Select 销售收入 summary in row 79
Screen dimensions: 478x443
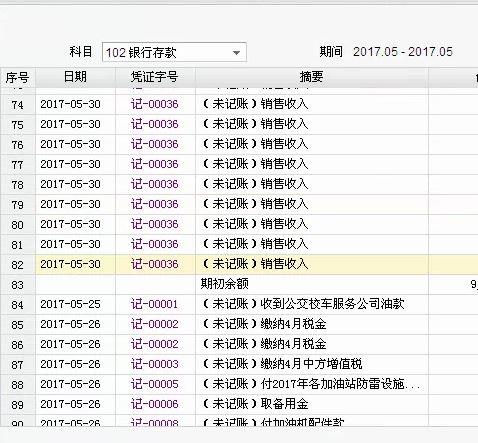(x=284, y=204)
